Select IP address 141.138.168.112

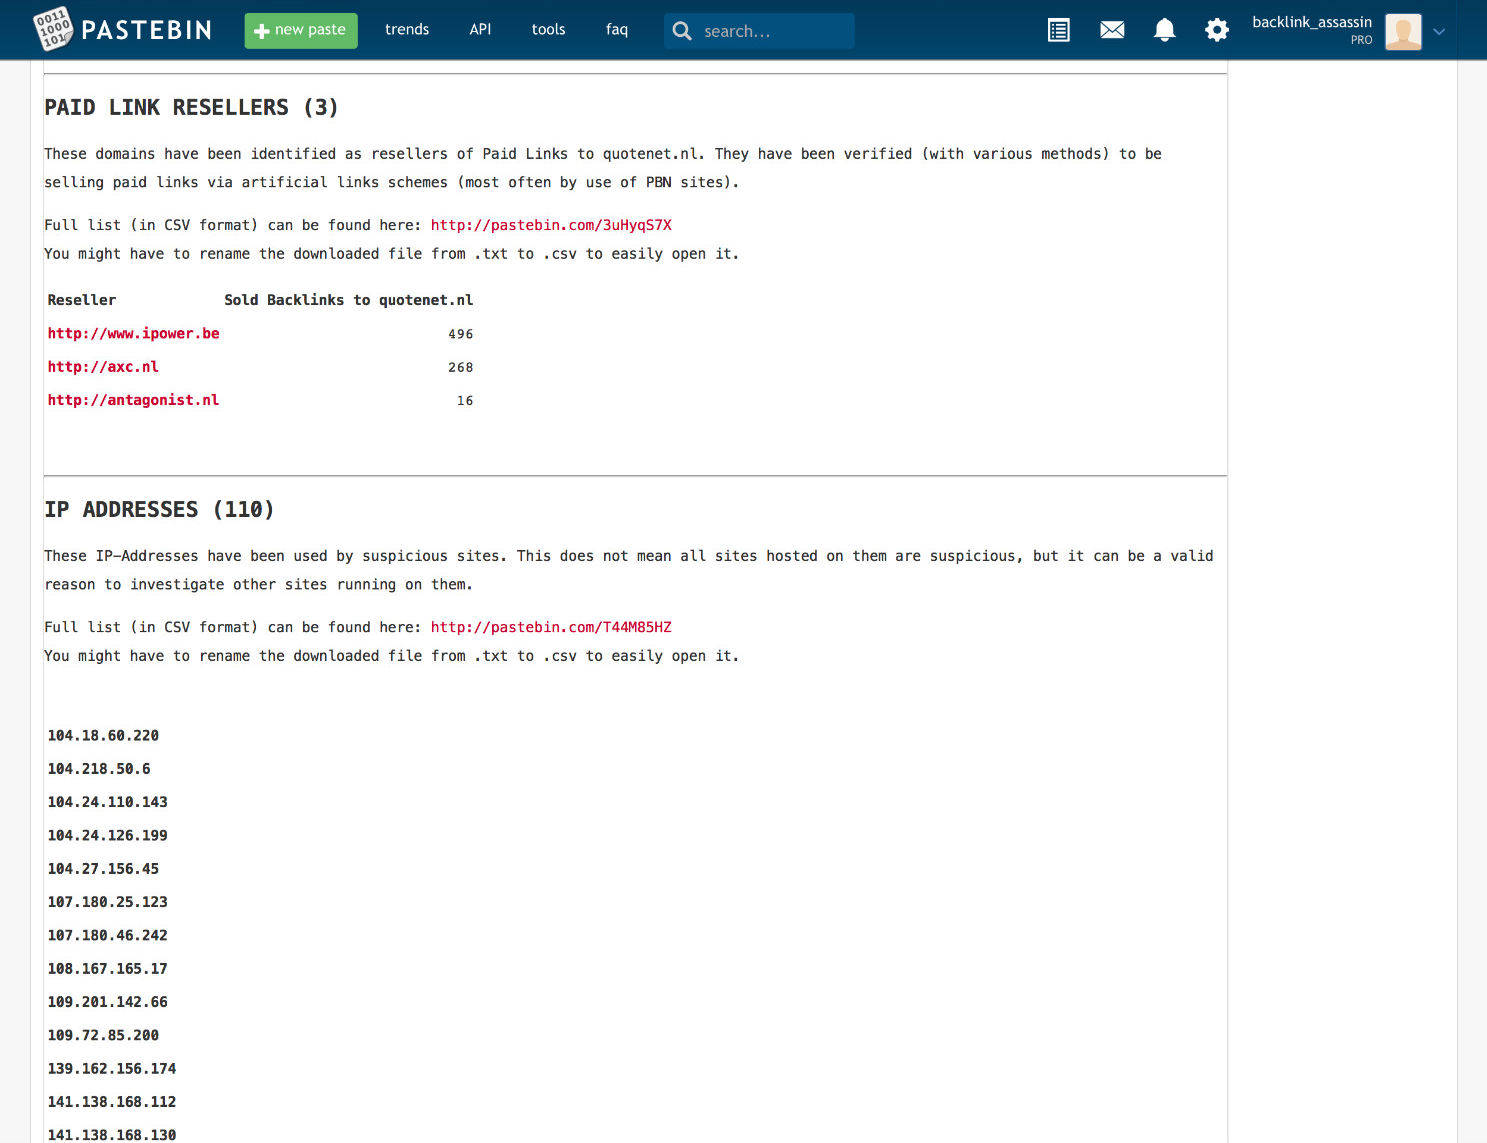tap(112, 1102)
